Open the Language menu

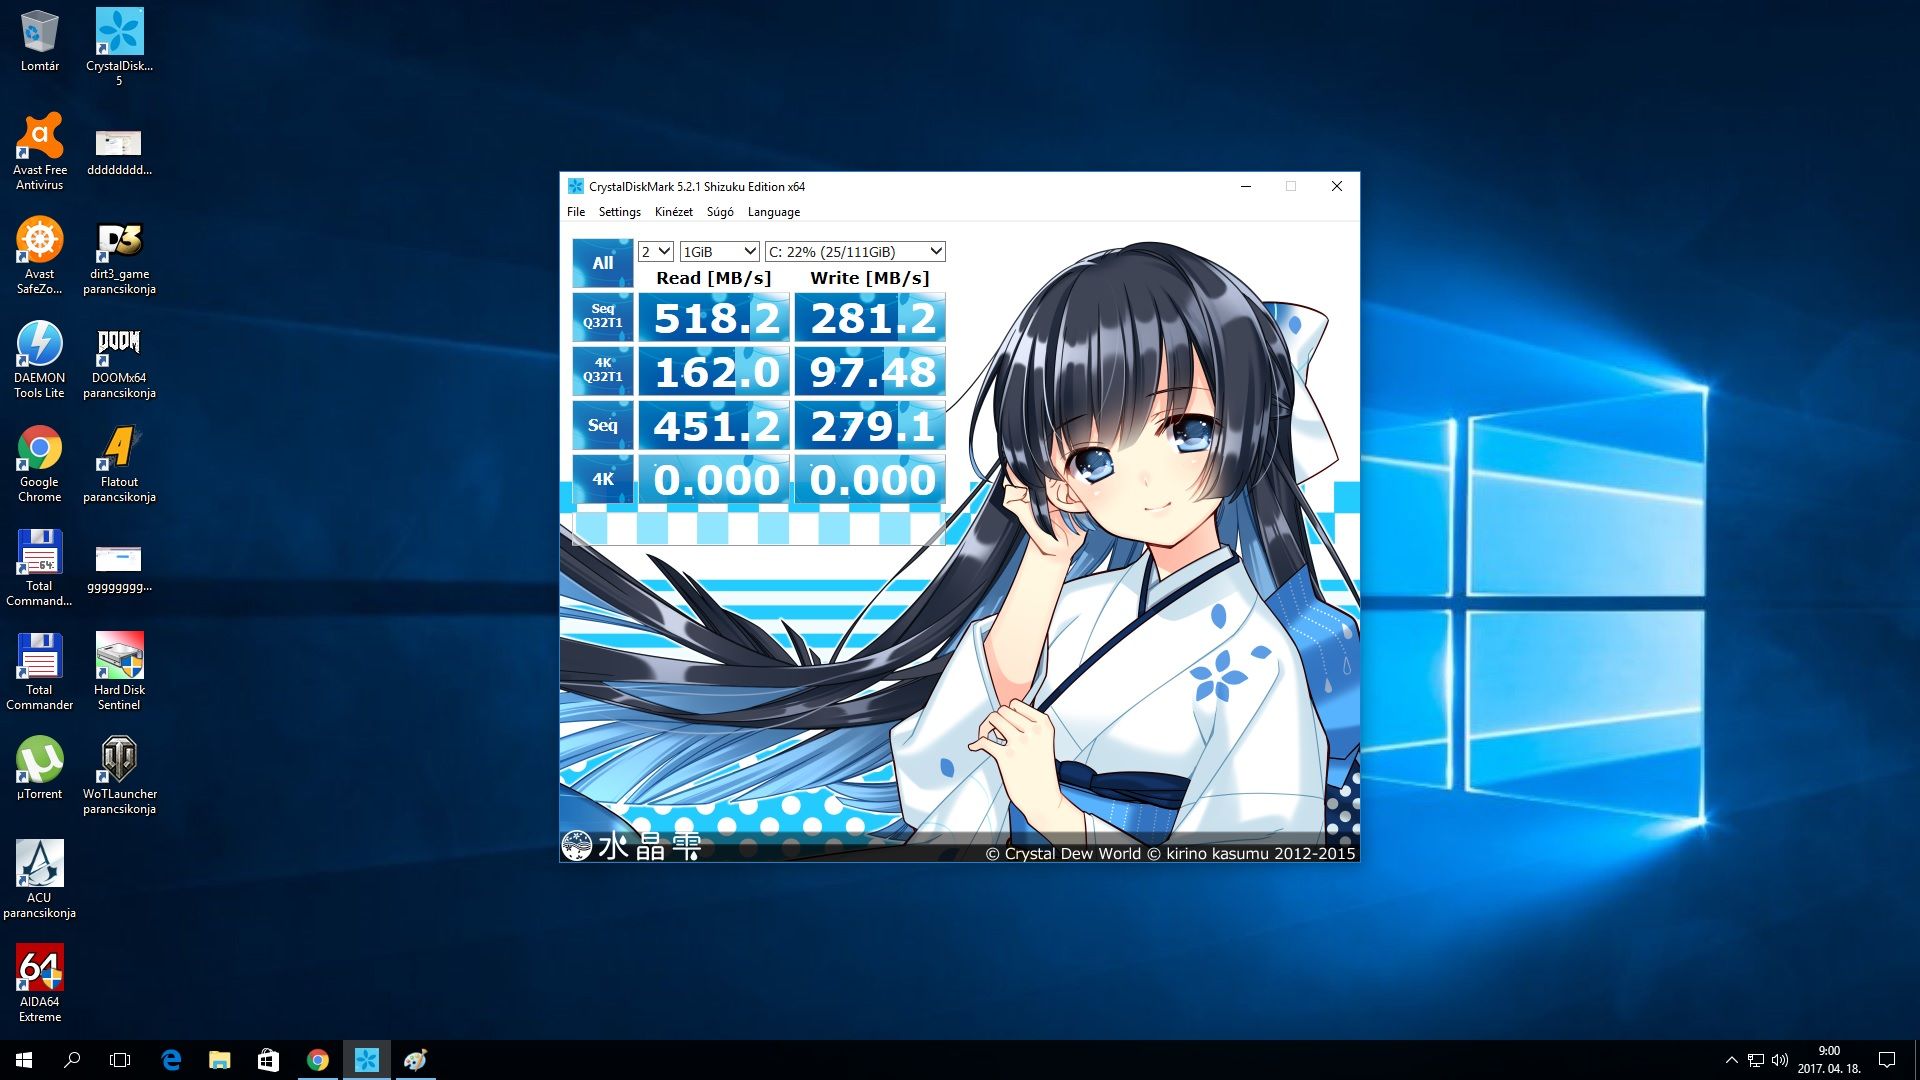[x=774, y=212]
